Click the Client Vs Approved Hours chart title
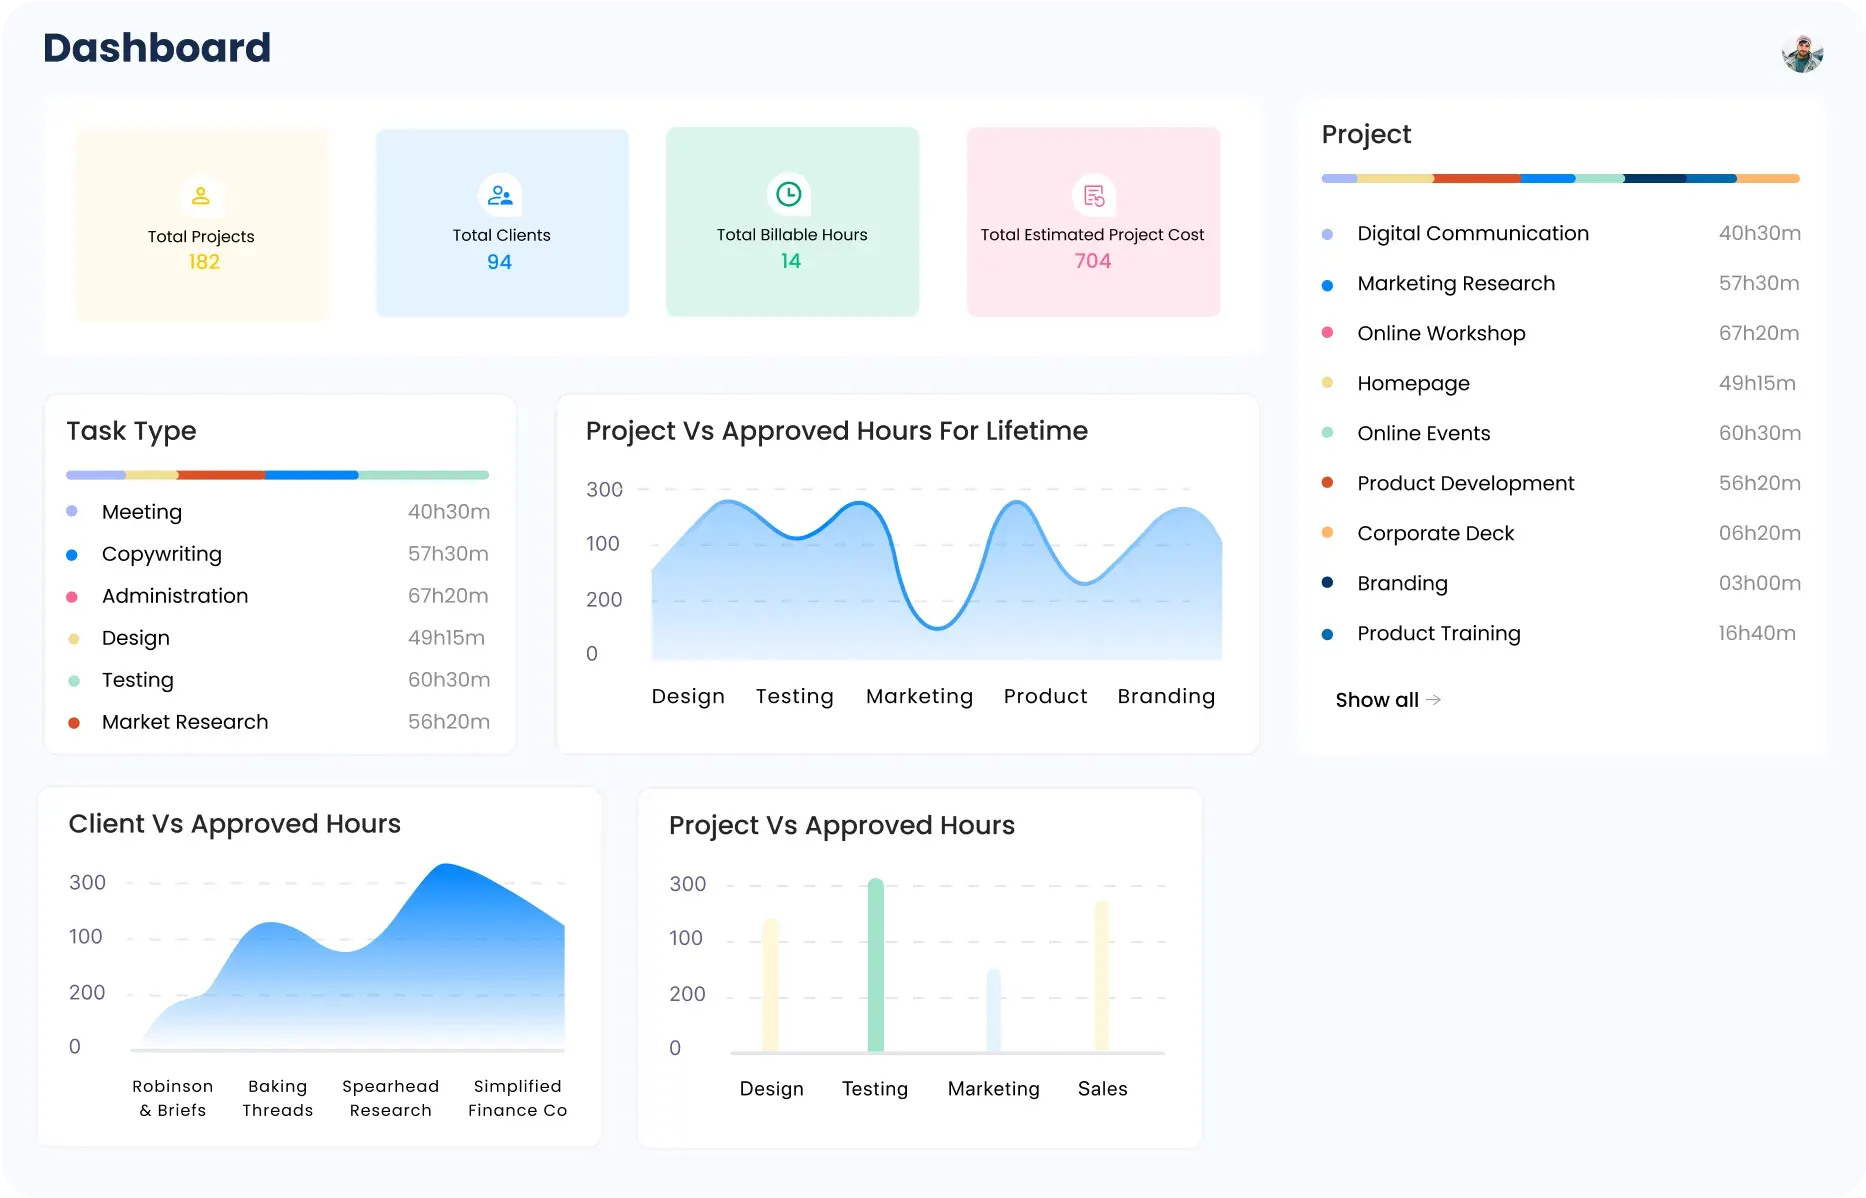 (x=234, y=824)
